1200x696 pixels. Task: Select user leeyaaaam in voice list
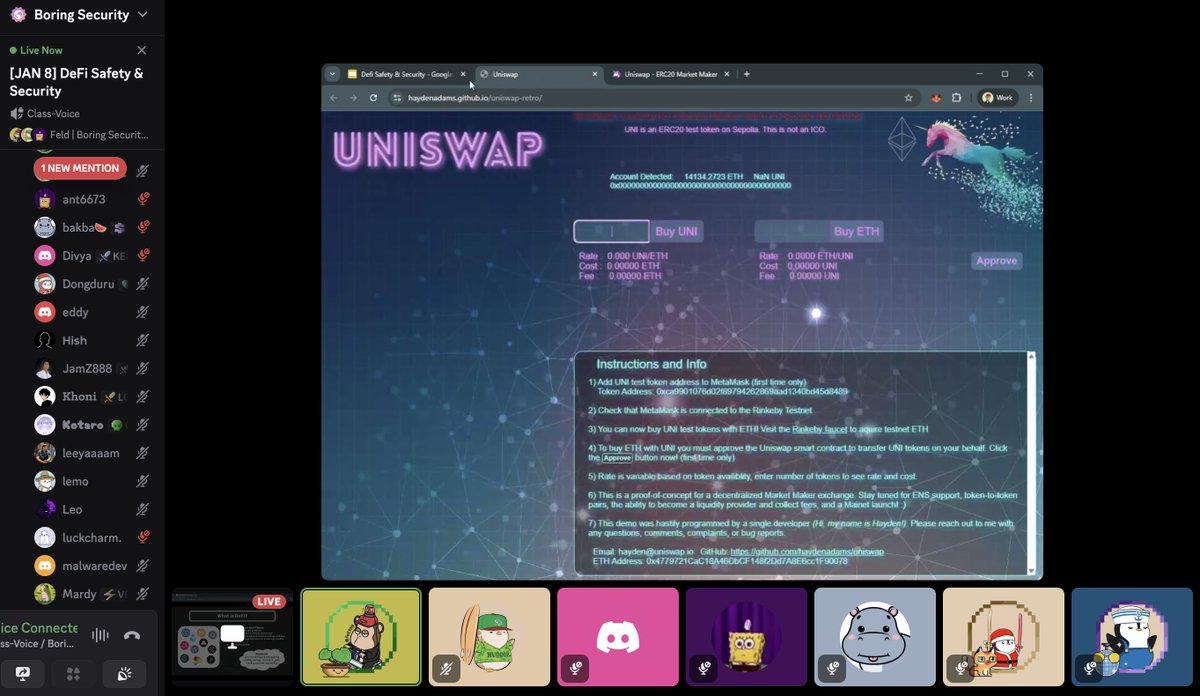(x=91, y=453)
